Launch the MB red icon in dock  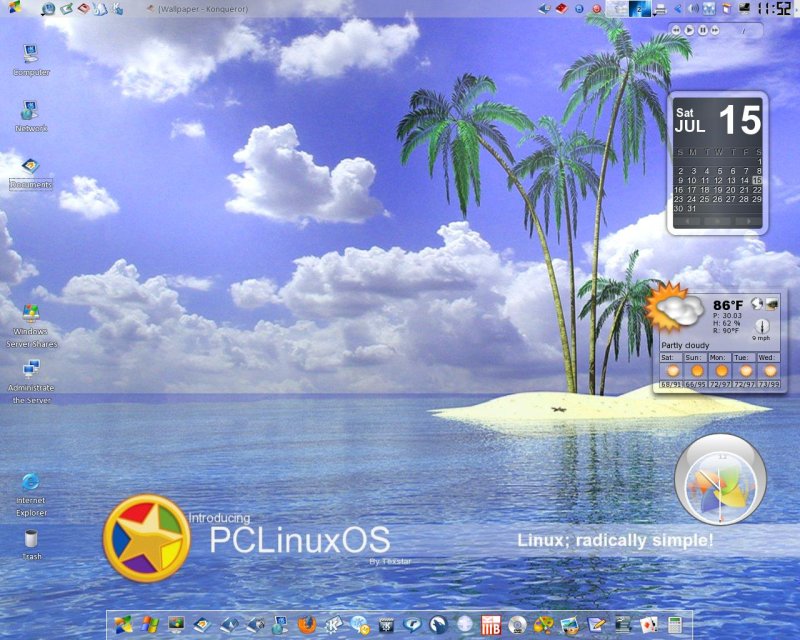tap(491, 625)
